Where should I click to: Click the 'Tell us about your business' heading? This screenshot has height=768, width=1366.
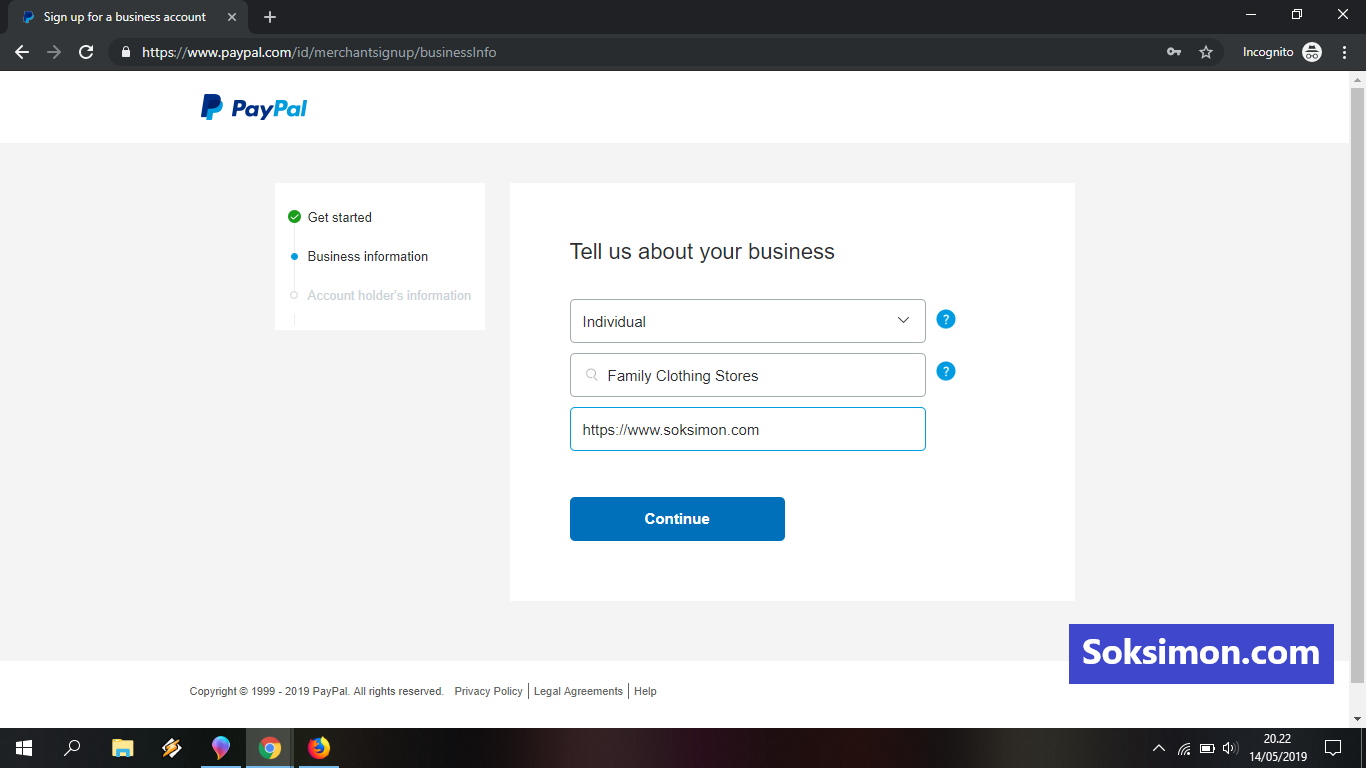pyautogui.click(x=702, y=251)
